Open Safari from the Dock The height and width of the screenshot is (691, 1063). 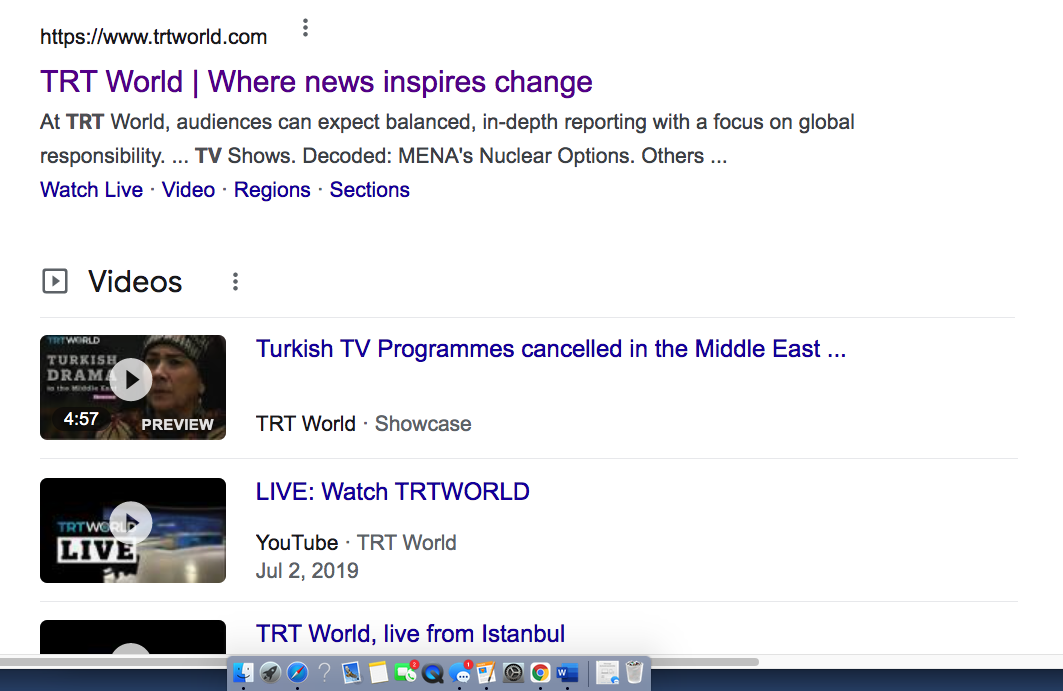297,673
